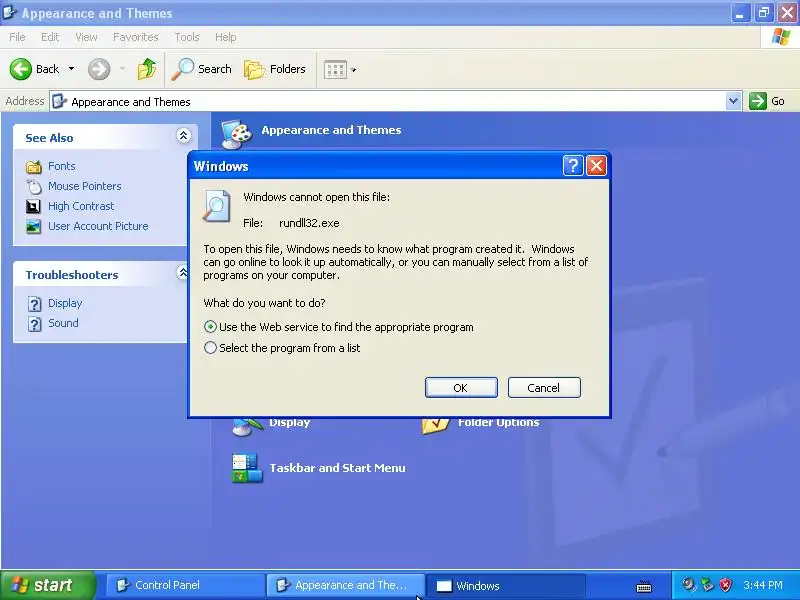This screenshot has width=800, height=600.
Task: Click the Folder Options icon
Action: [x=436, y=426]
